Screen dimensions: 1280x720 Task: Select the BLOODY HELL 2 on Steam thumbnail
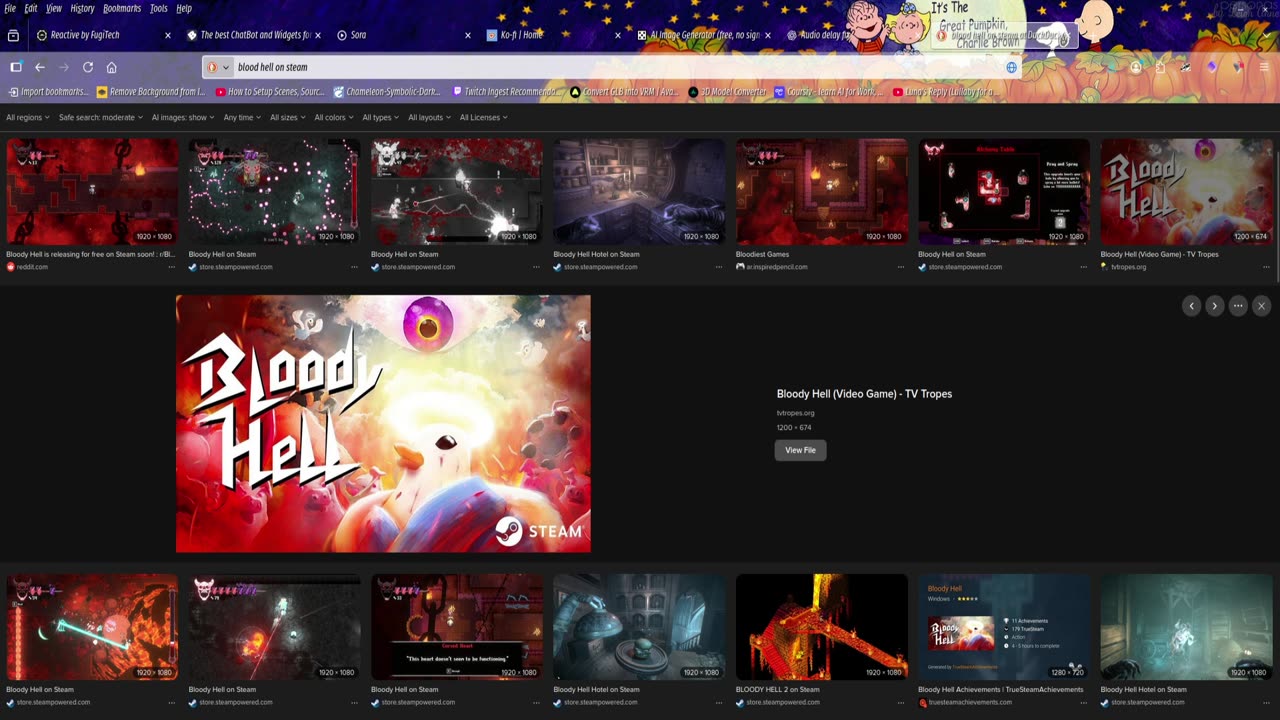coord(822,627)
